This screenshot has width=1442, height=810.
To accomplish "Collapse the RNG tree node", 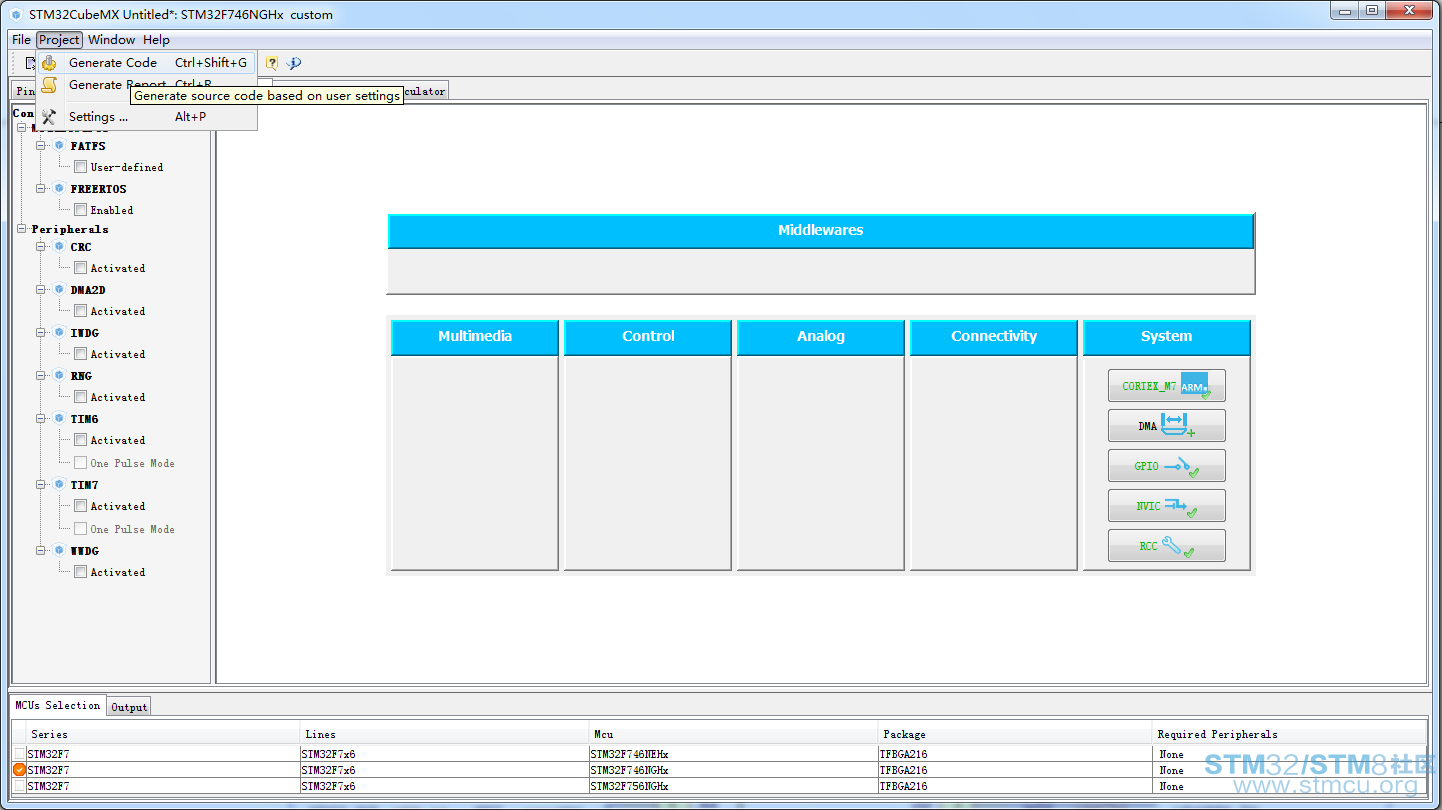I will [42, 376].
